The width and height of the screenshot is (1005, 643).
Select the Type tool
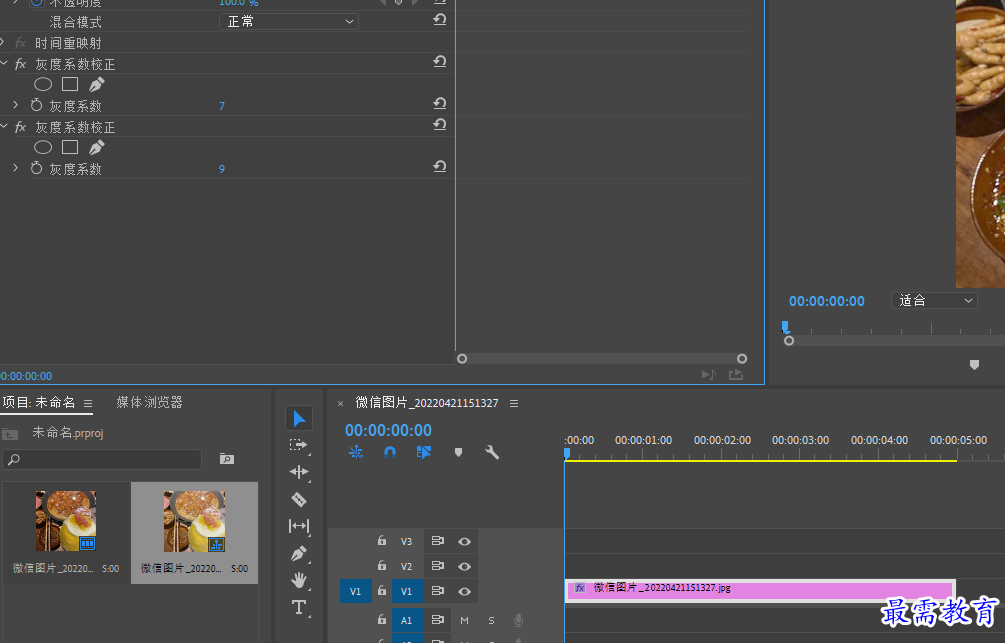coord(299,607)
